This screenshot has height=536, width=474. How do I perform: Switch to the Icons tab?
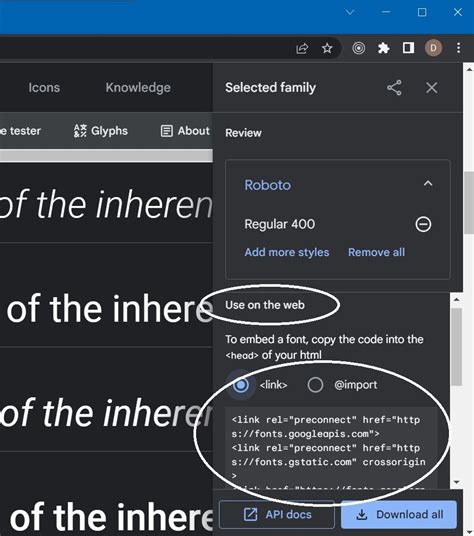[x=44, y=88]
